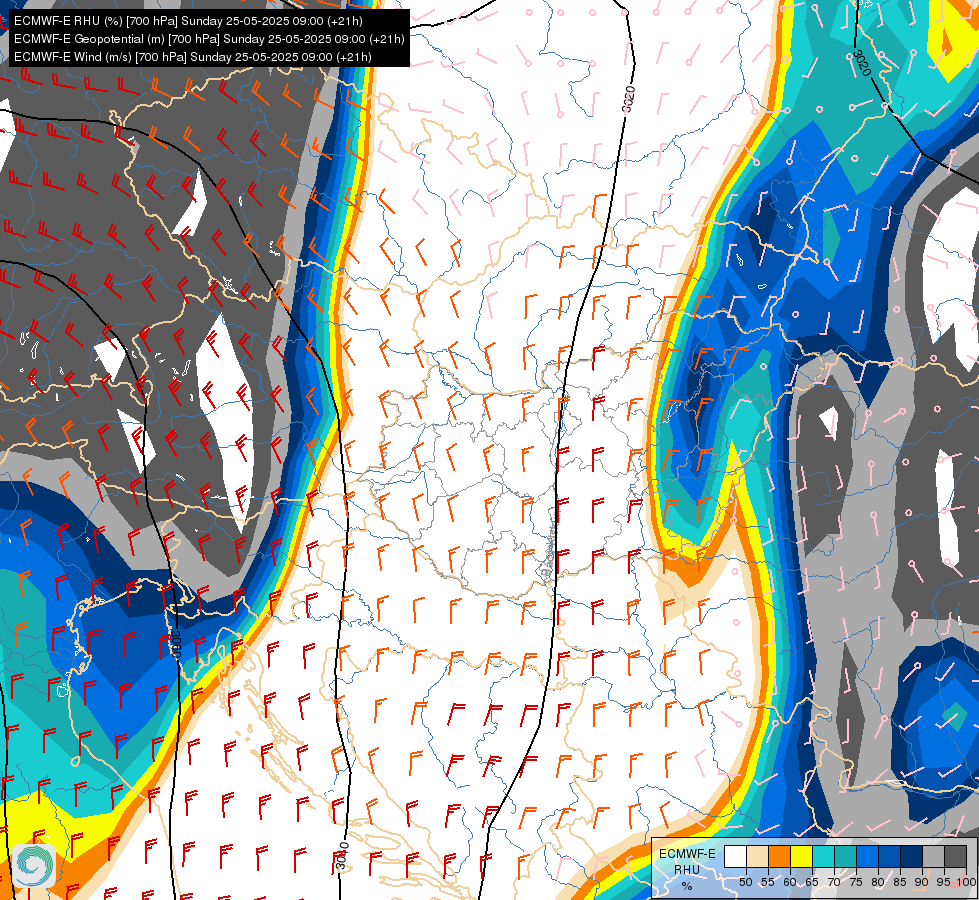Click the legend label '100'

click(x=967, y=882)
